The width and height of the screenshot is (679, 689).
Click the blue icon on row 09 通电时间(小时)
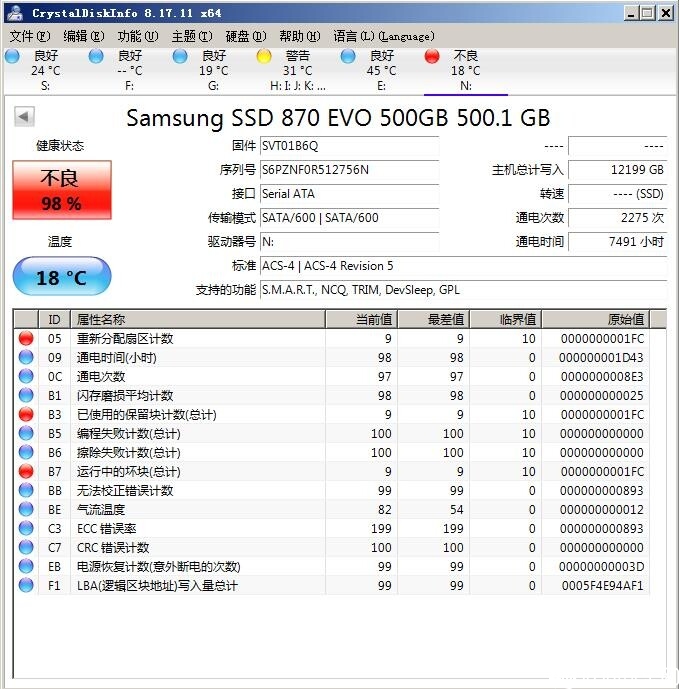(26, 357)
